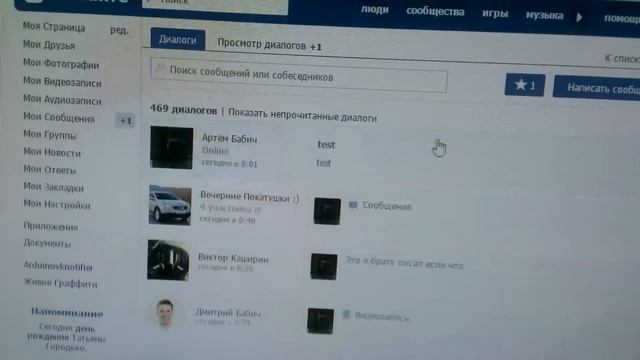This screenshot has width=640, height=360.
Task: Click the К списку link
Action: [x=622, y=59]
